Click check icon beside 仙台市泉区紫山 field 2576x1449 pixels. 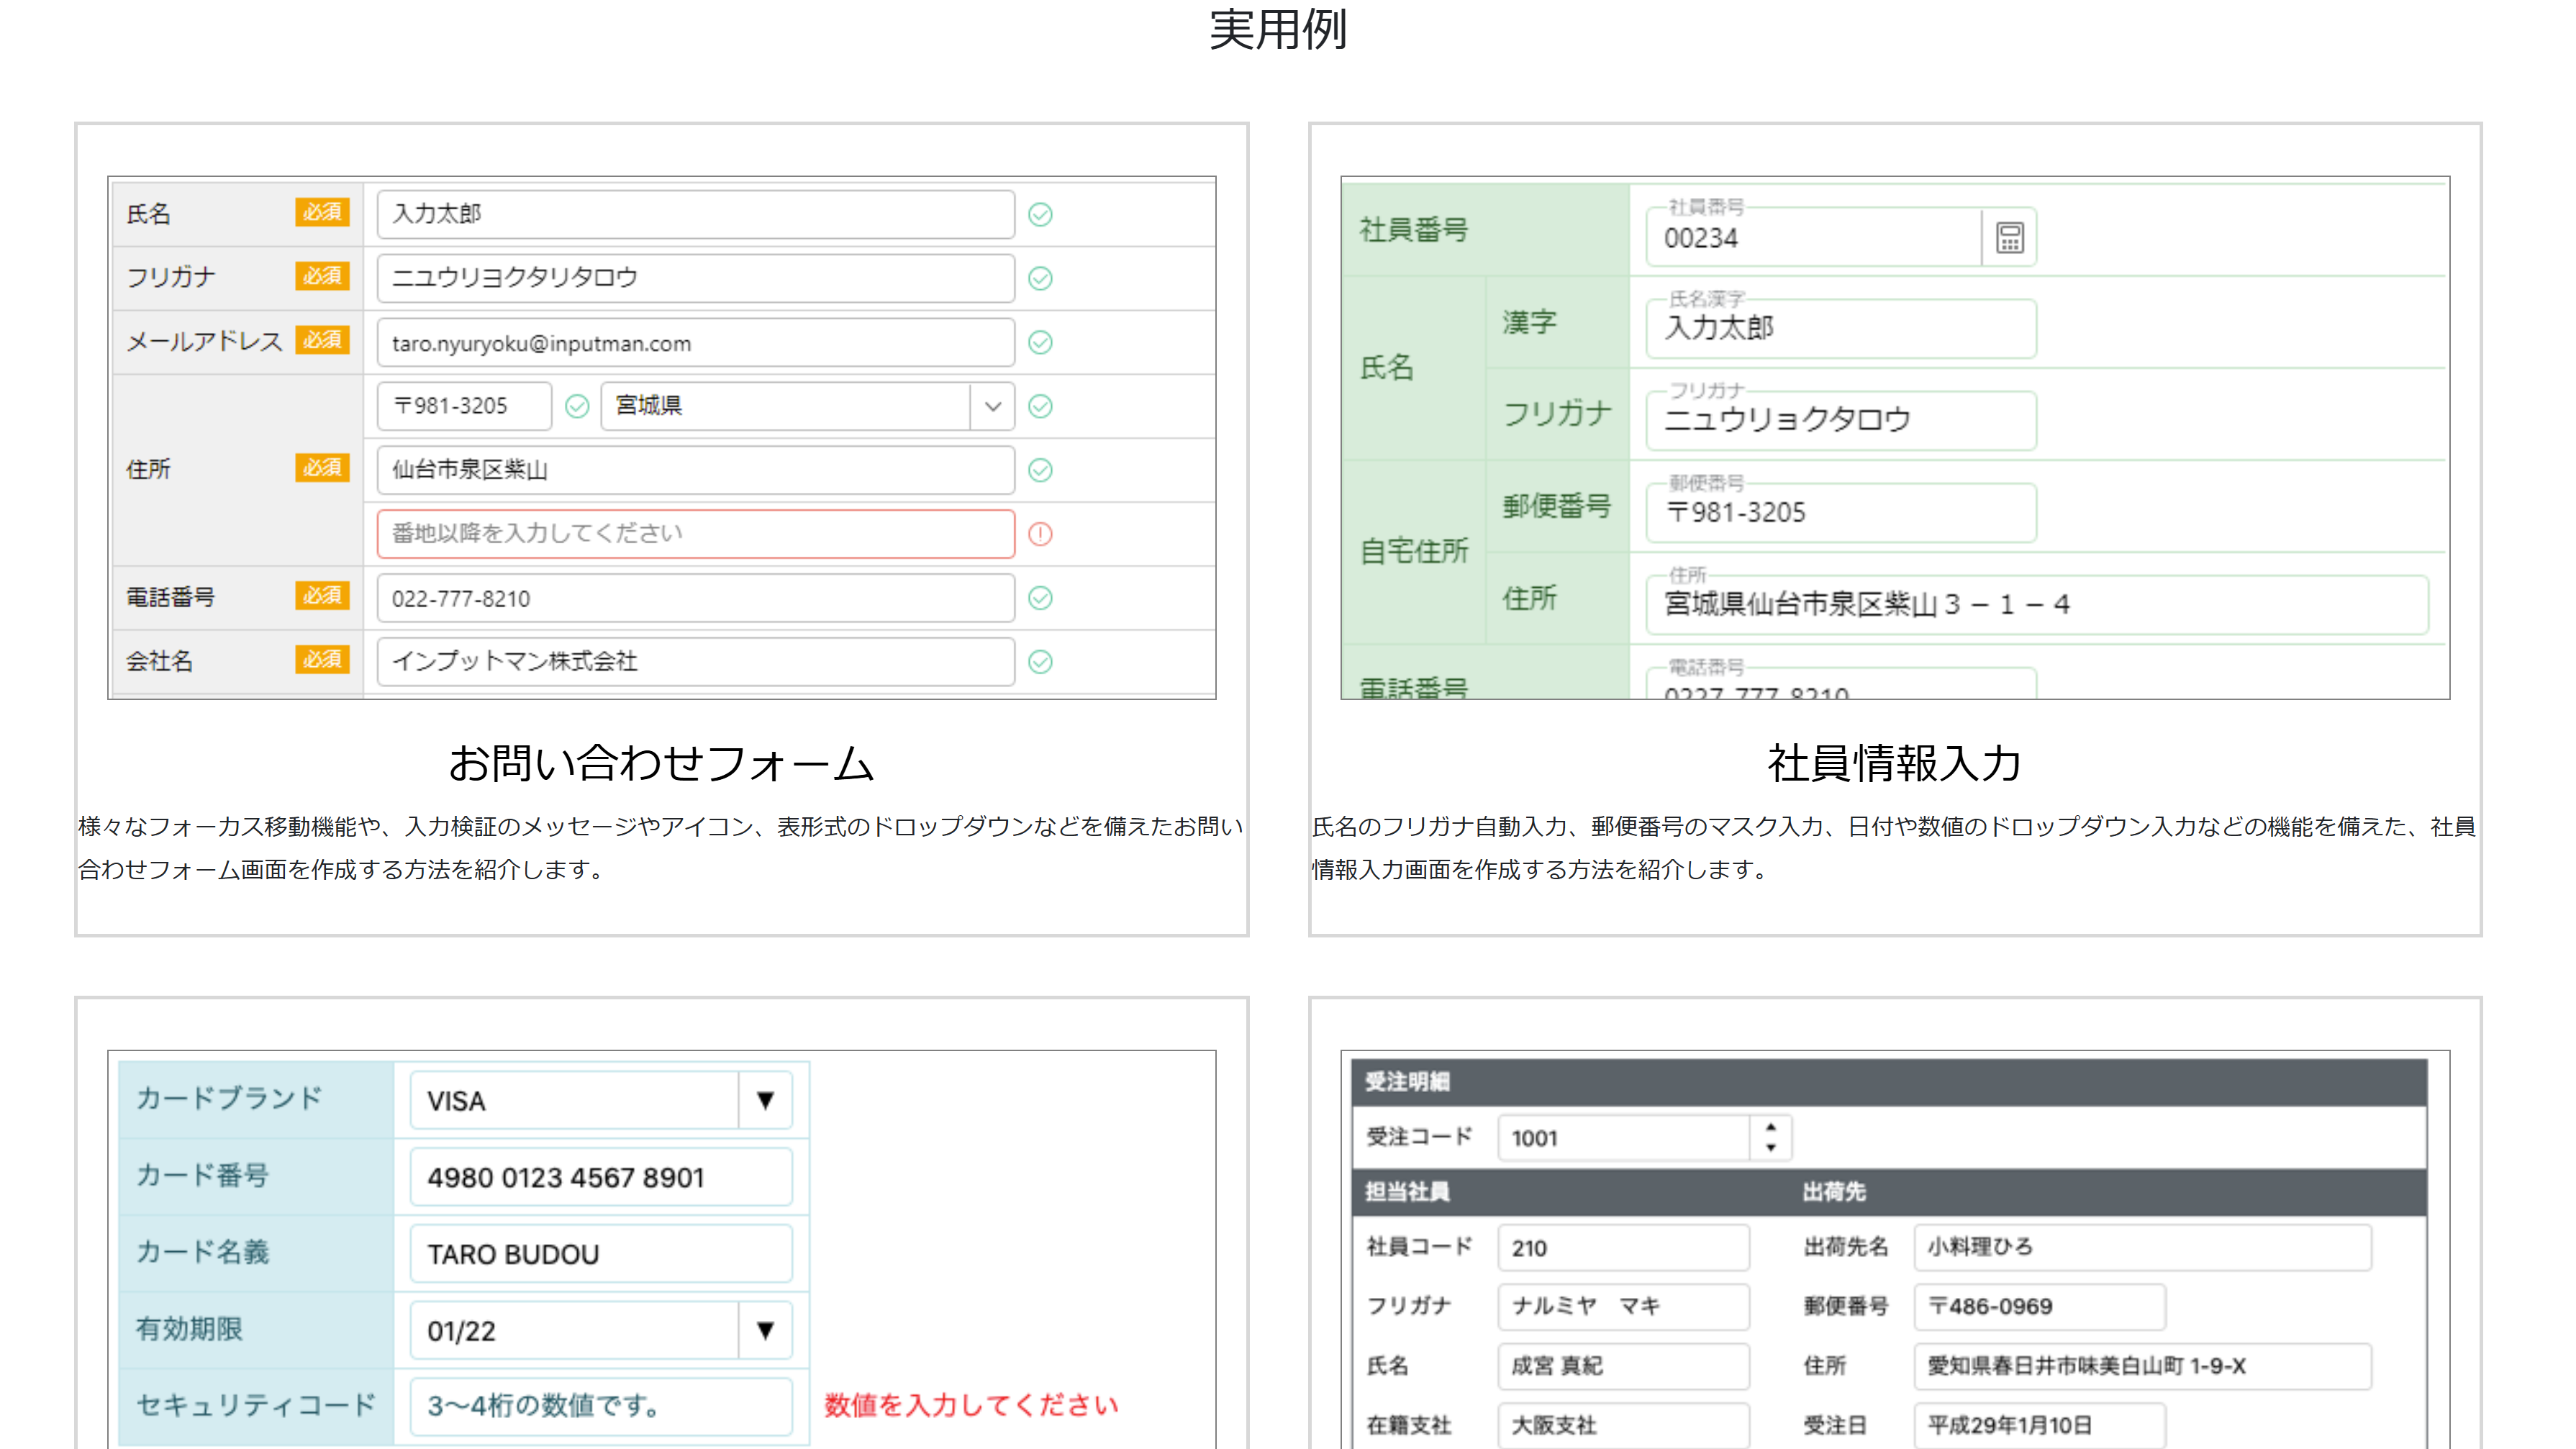point(1040,470)
